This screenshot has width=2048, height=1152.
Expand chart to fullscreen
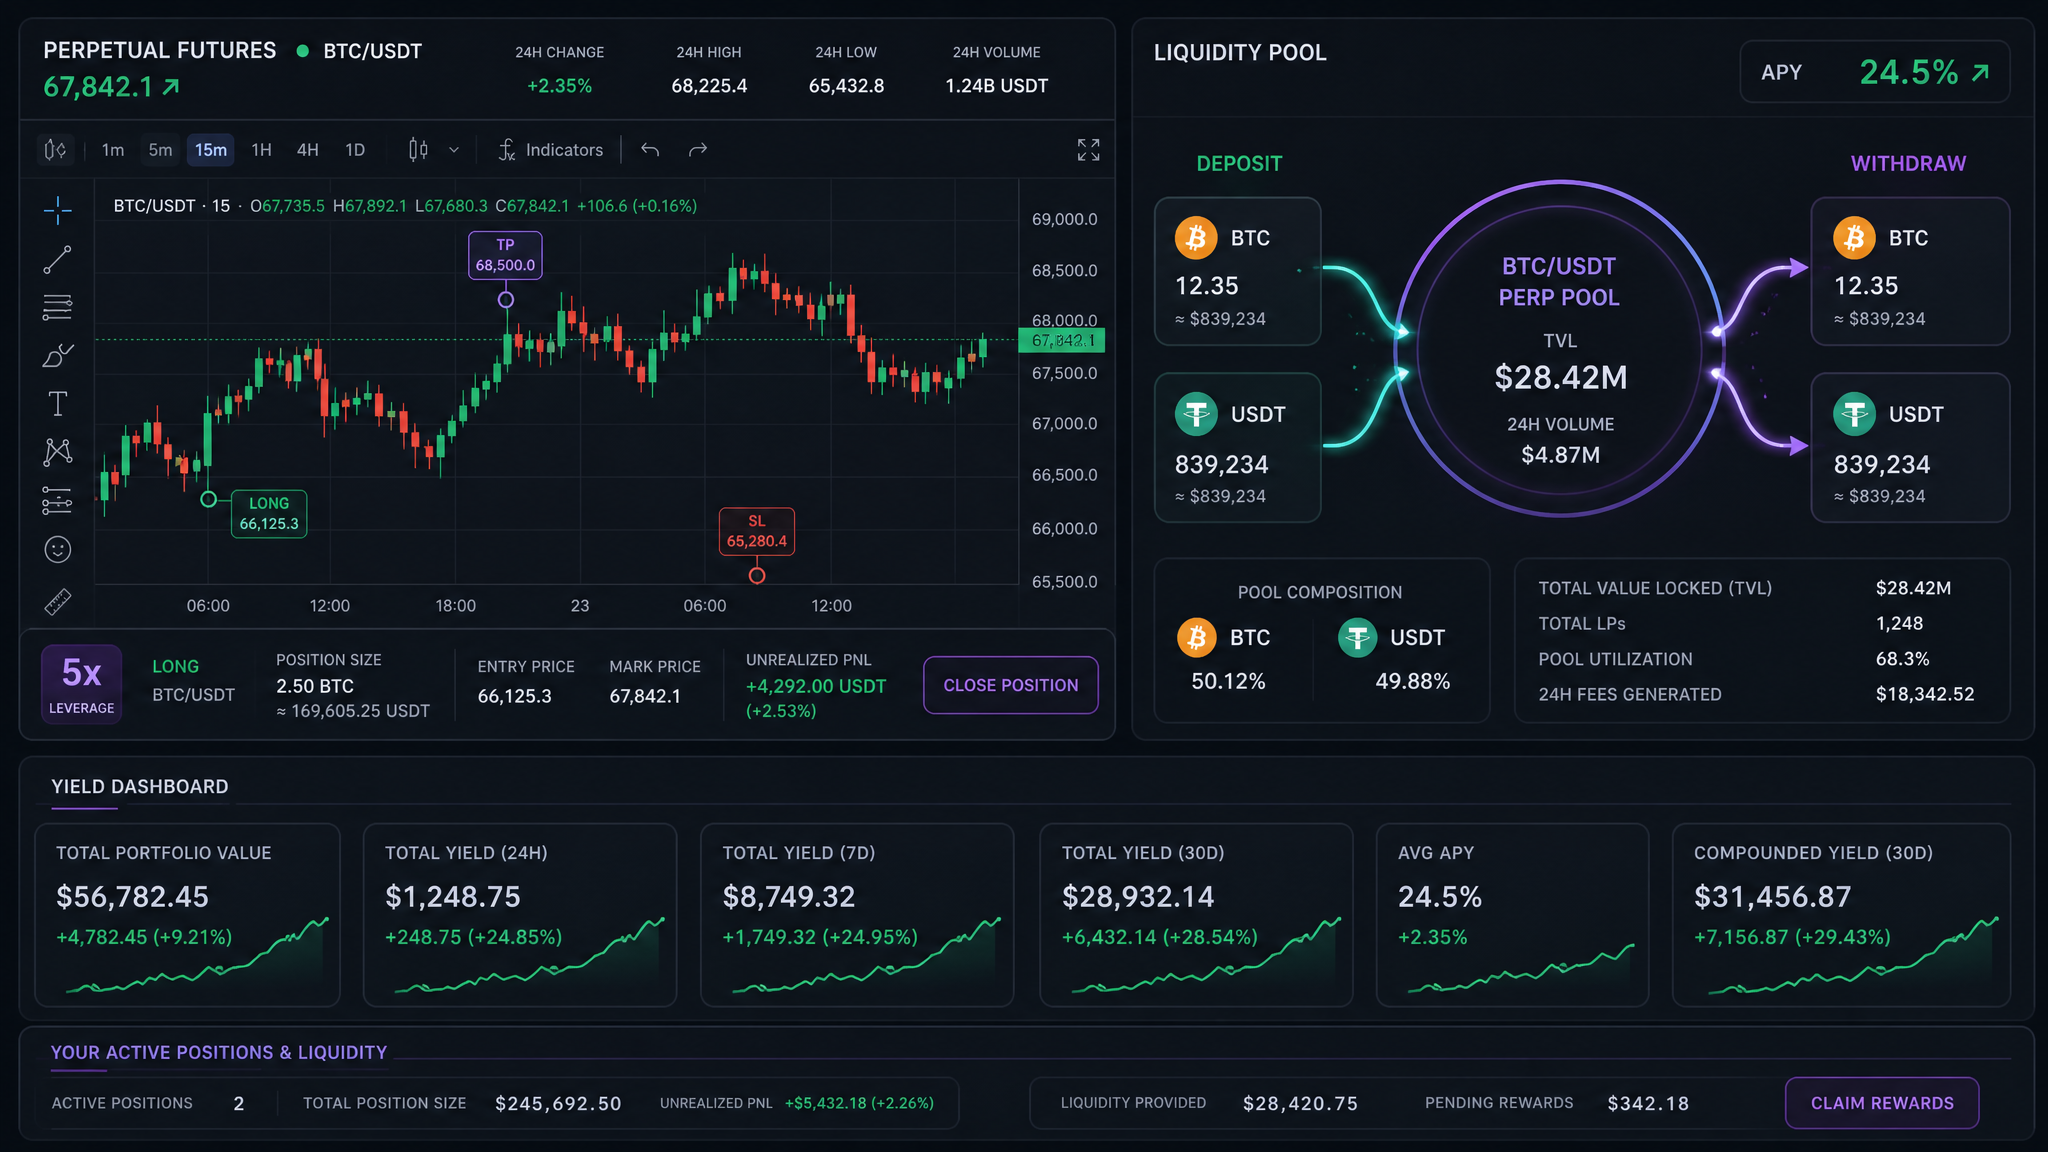pyautogui.click(x=1088, y=150)
